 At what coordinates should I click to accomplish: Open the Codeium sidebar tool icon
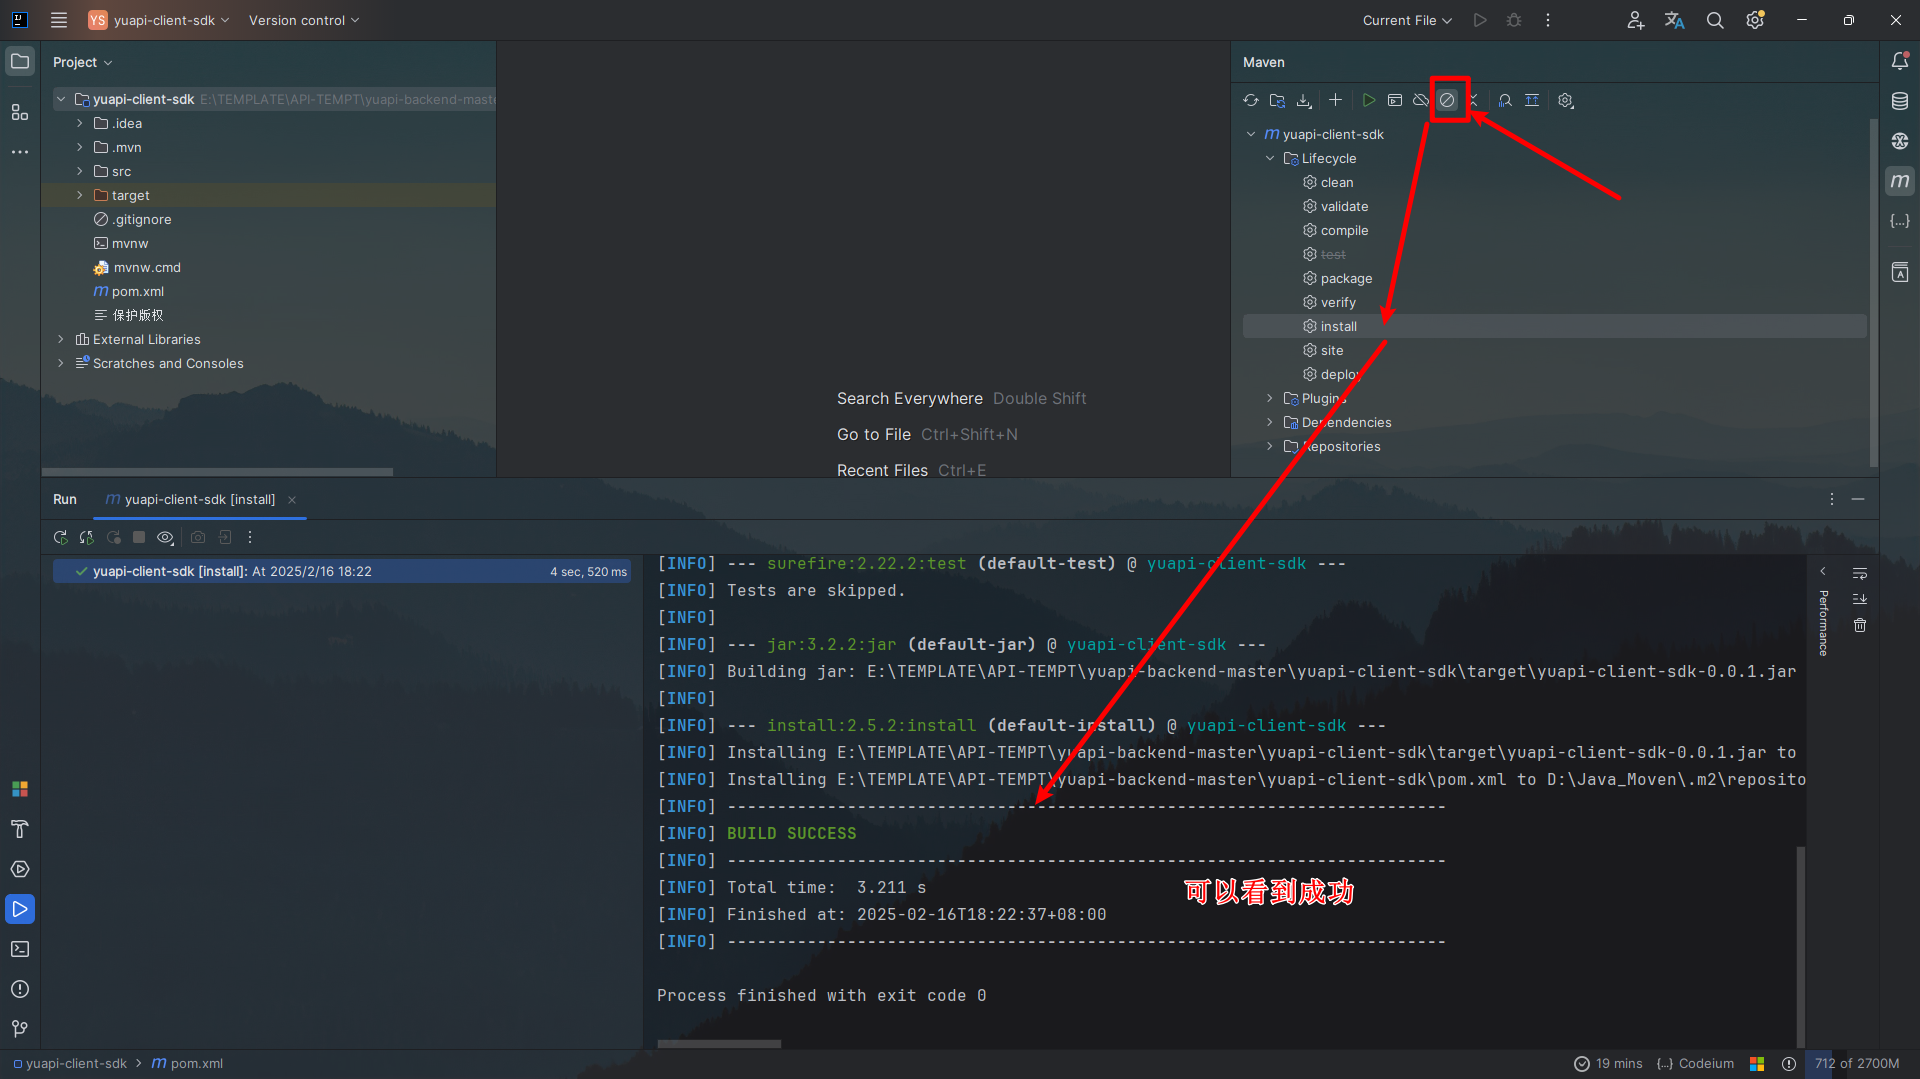click(x=1900, y=221)
